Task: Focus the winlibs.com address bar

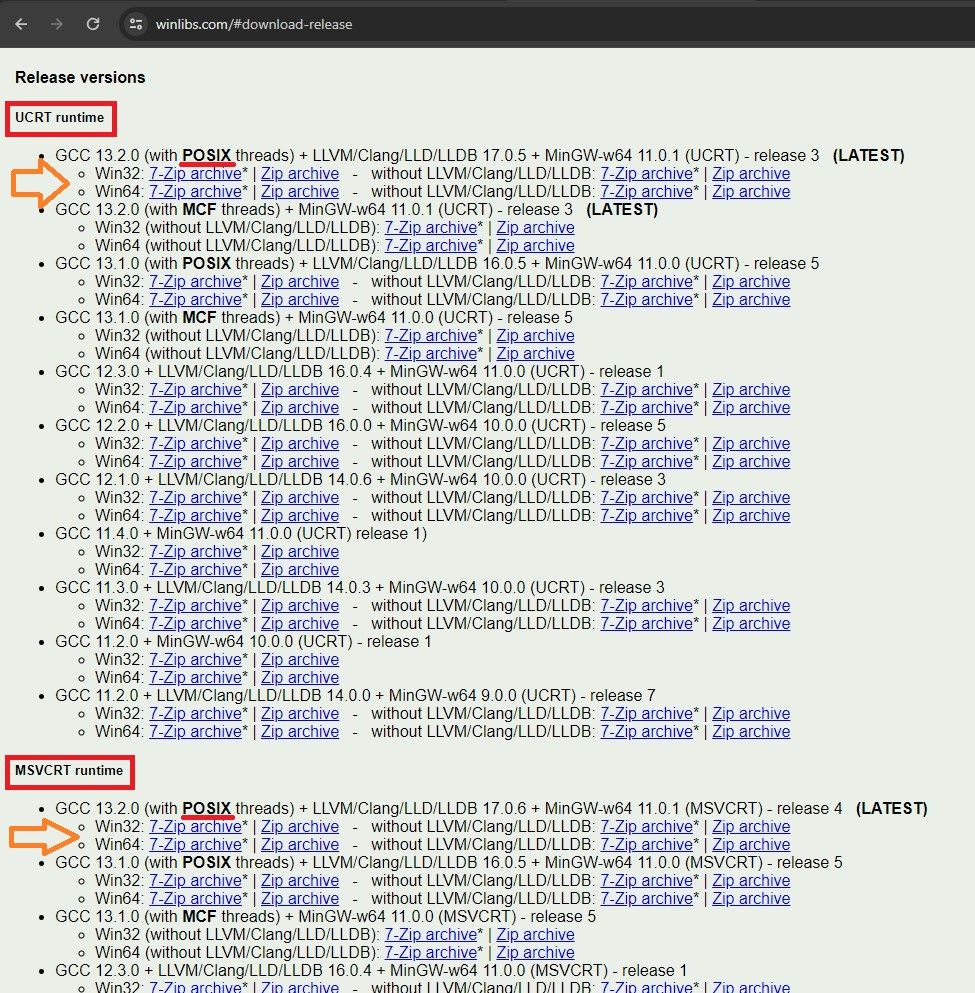Action: pyautogui.click(x=253, y=24)
